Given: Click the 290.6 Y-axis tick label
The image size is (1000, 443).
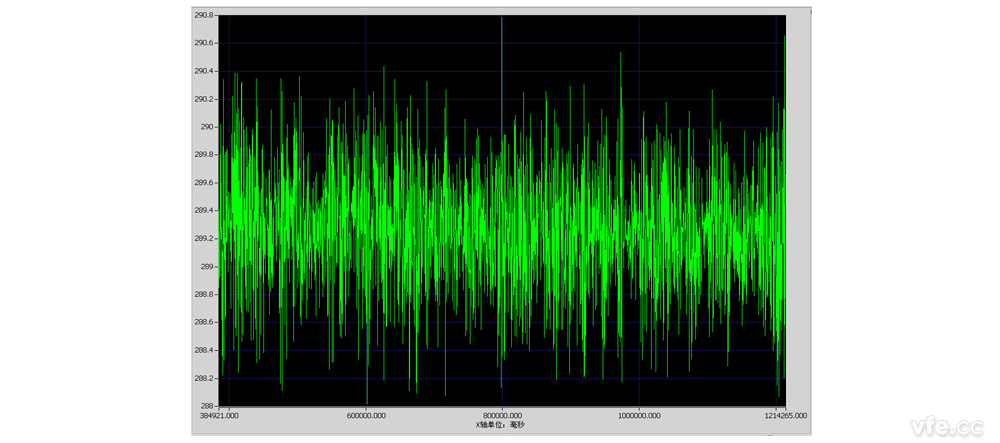Looking at the screenshot, I should tap(204, 43).
